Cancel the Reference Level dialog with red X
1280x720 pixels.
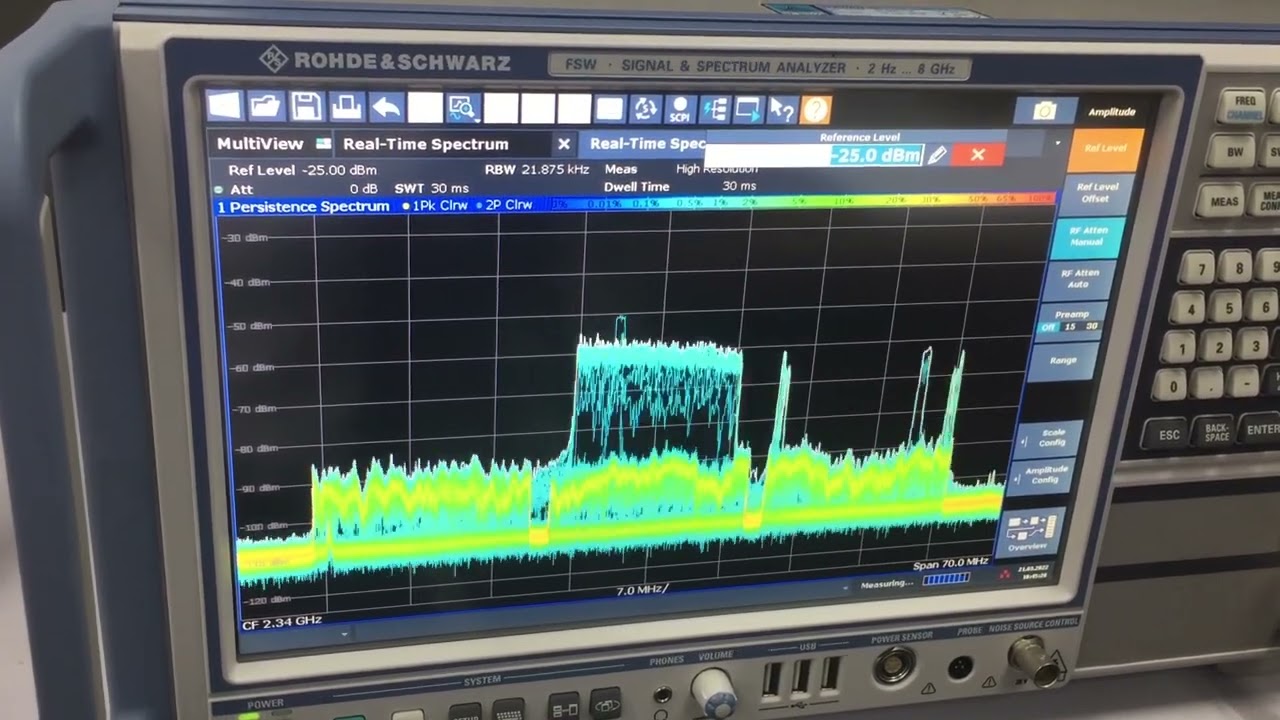point(978,155)
